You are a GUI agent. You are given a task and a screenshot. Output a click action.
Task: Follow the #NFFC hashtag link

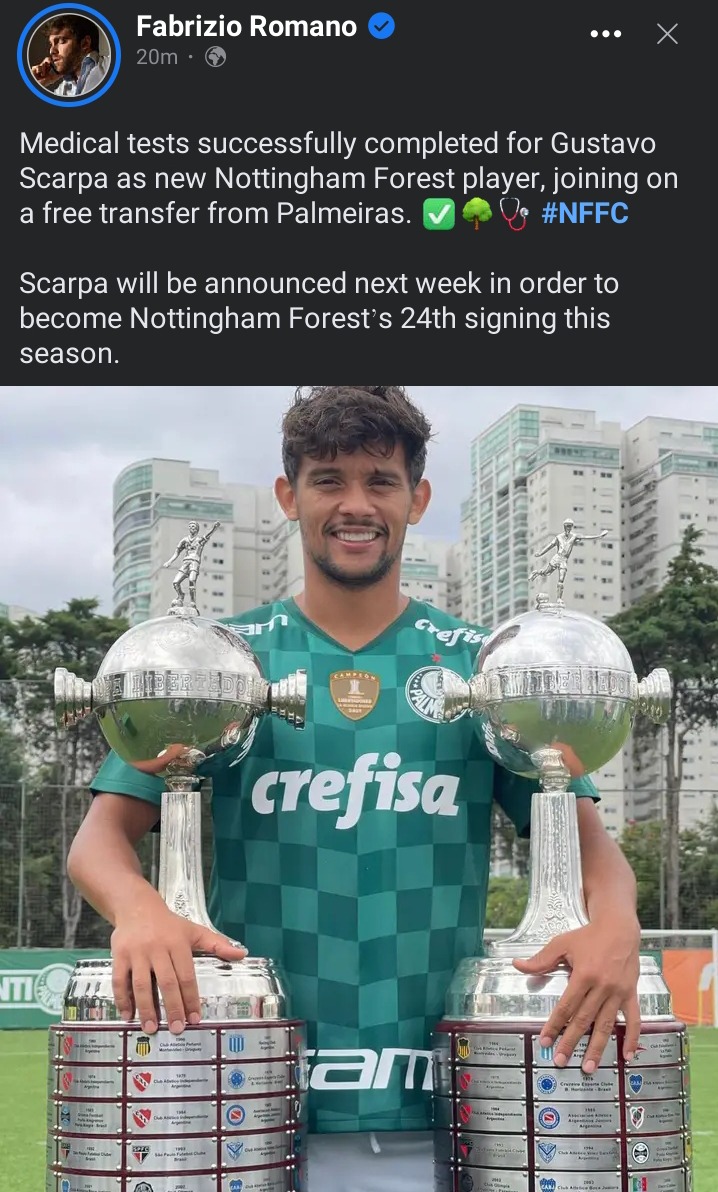coord(585,214)
